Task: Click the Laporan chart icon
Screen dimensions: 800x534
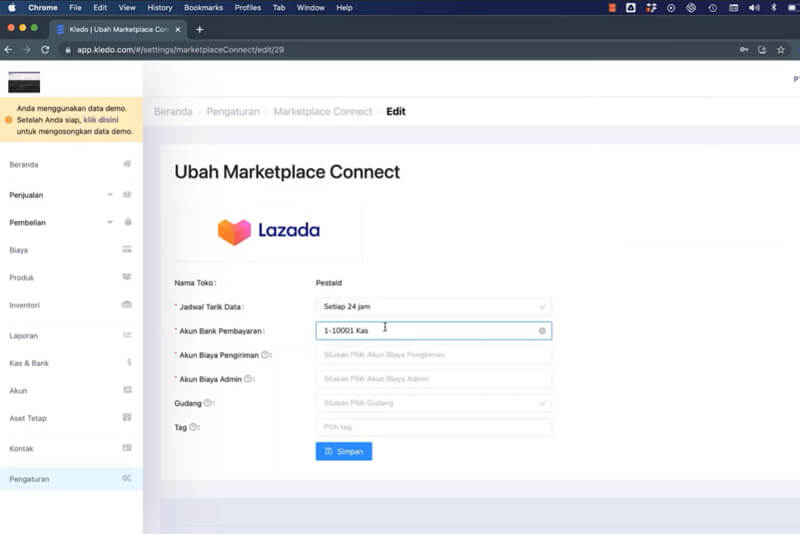Action: tap(127, 335)
